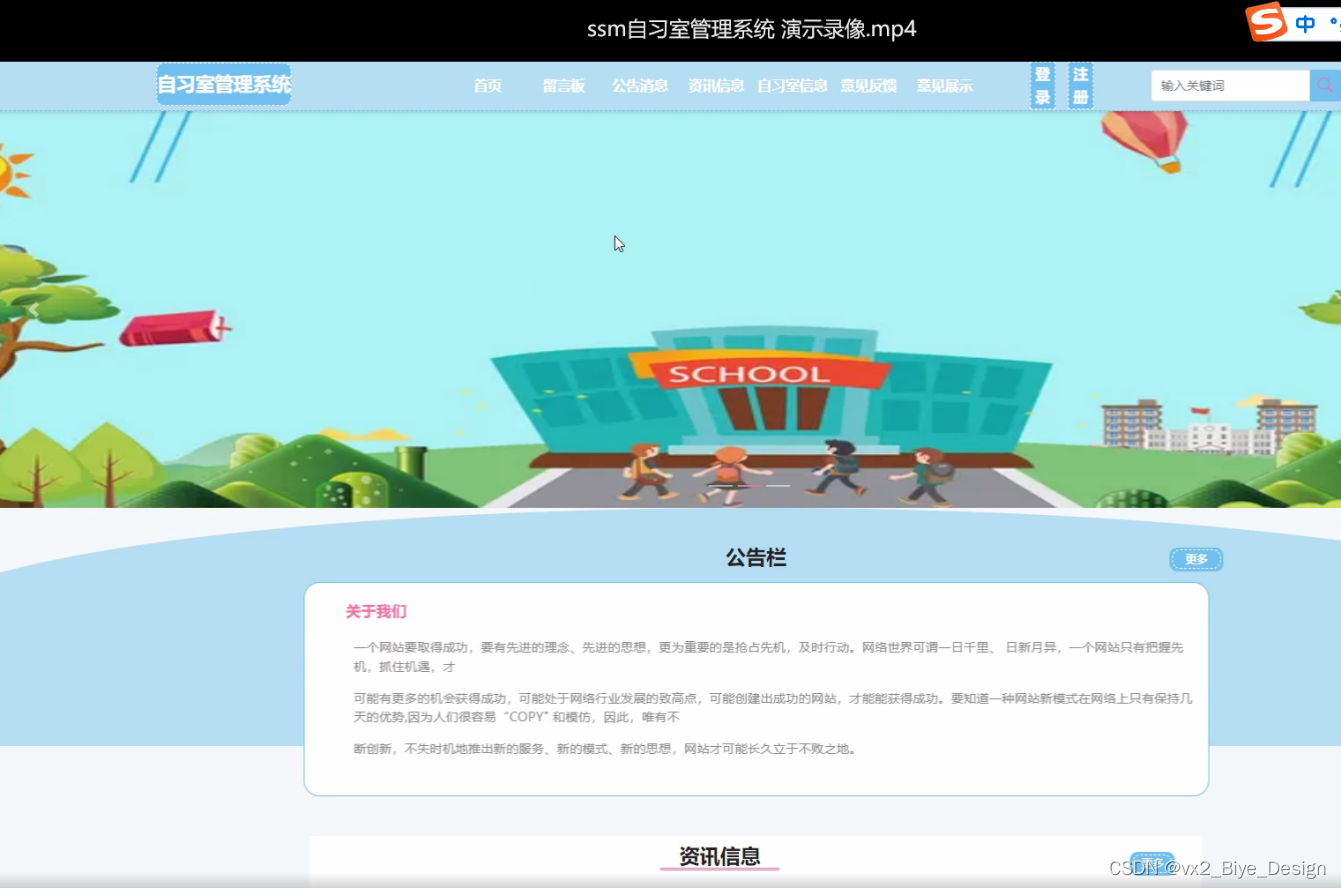
Task: Click the 注册 register button
Action: (1080, 86)
